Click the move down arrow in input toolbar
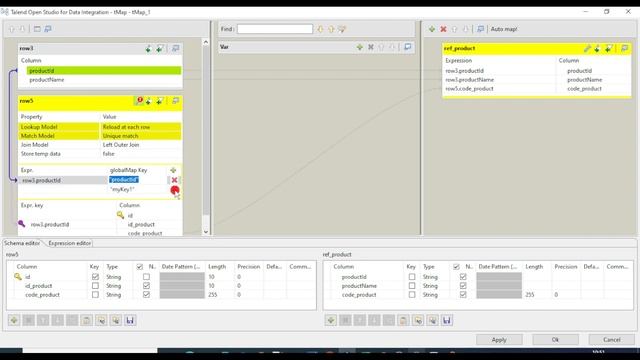640x360 pixels. coord(23,29)
